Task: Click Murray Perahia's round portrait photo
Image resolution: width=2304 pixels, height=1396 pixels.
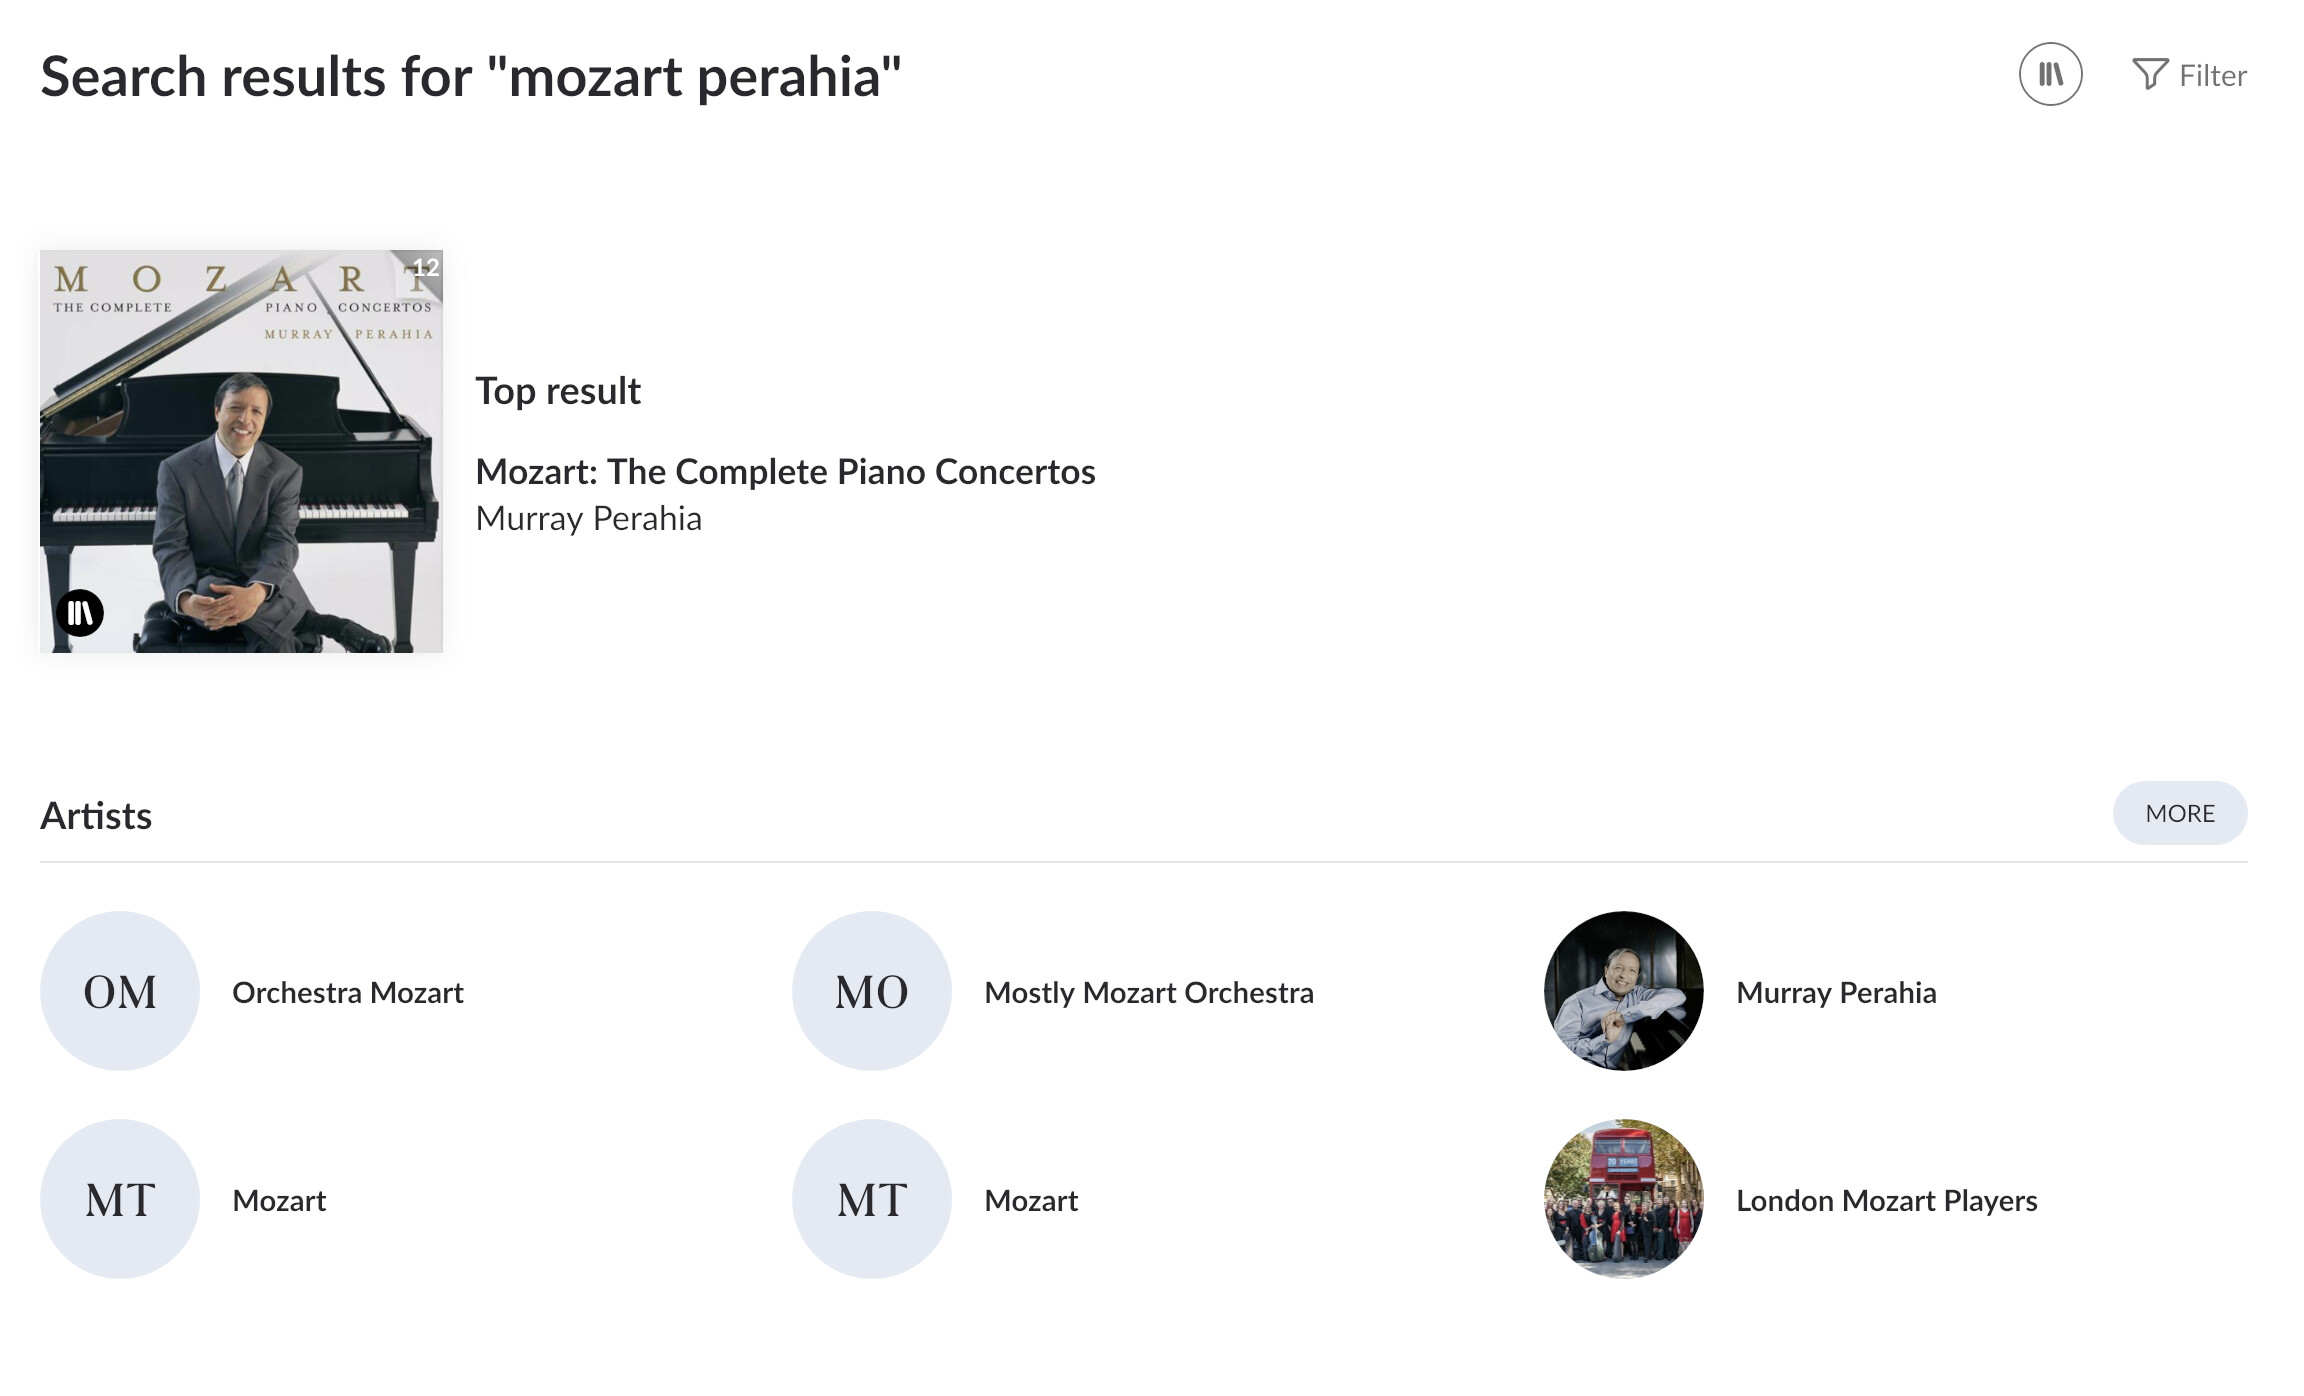Action: pyautogui.click(x=1624, y=991)
